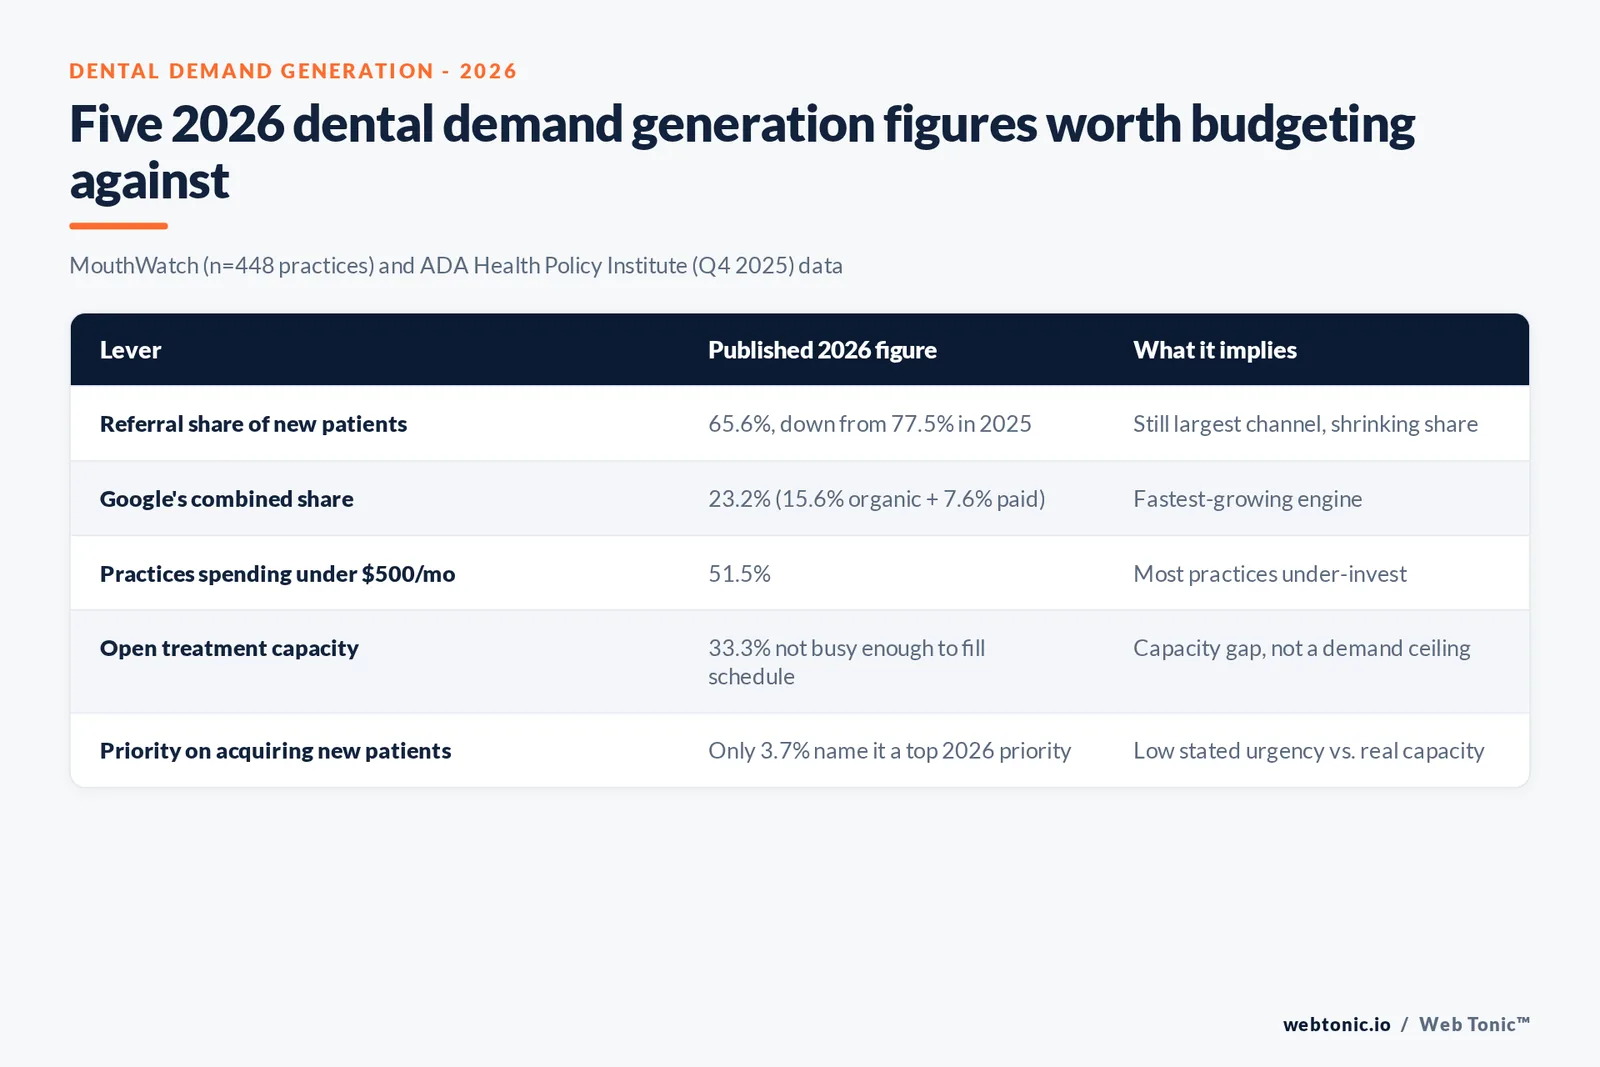Click the 'What it implies' column header
The image size is (1600, 1067).
[1215, 350]
